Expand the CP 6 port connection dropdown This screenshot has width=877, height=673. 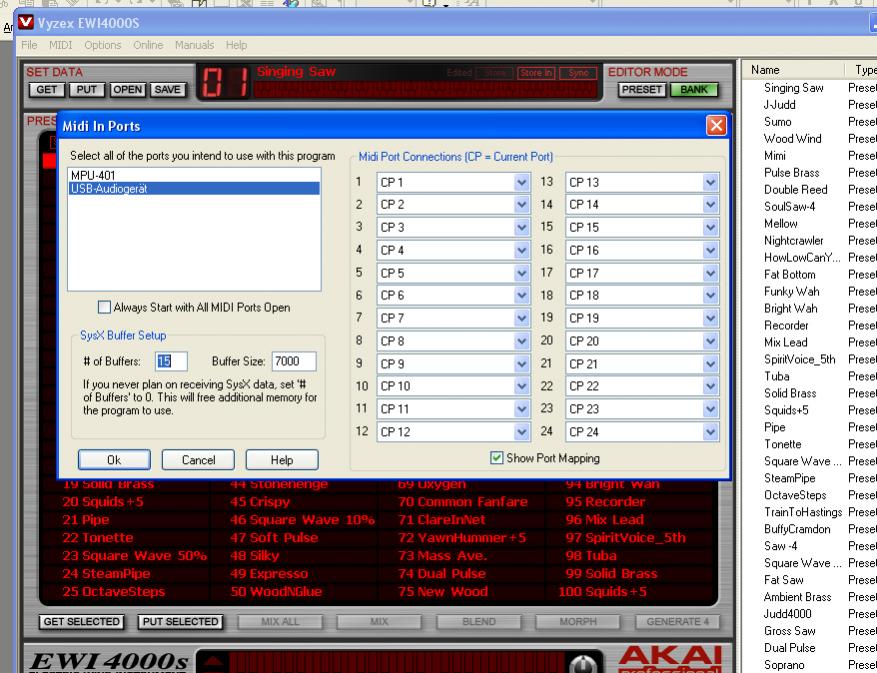click(x=521, y=295)
